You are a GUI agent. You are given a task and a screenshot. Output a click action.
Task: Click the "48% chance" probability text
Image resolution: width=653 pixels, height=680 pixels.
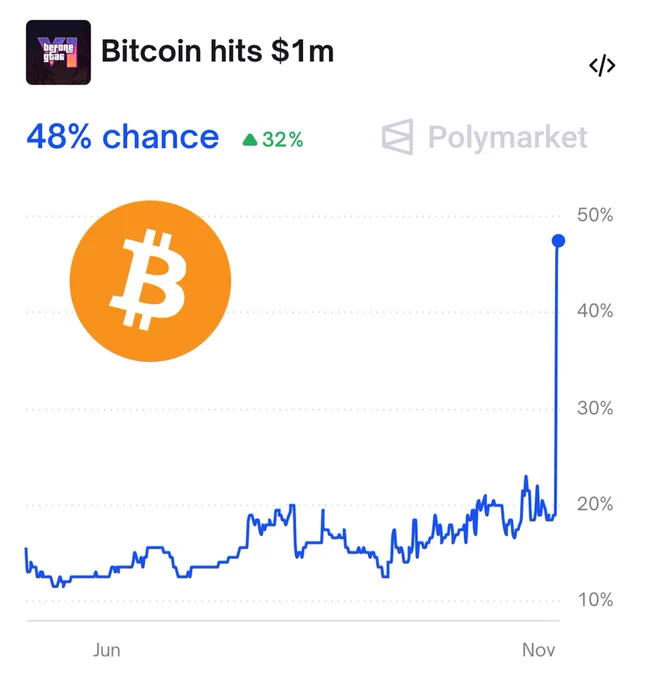(x=122, y=137)
